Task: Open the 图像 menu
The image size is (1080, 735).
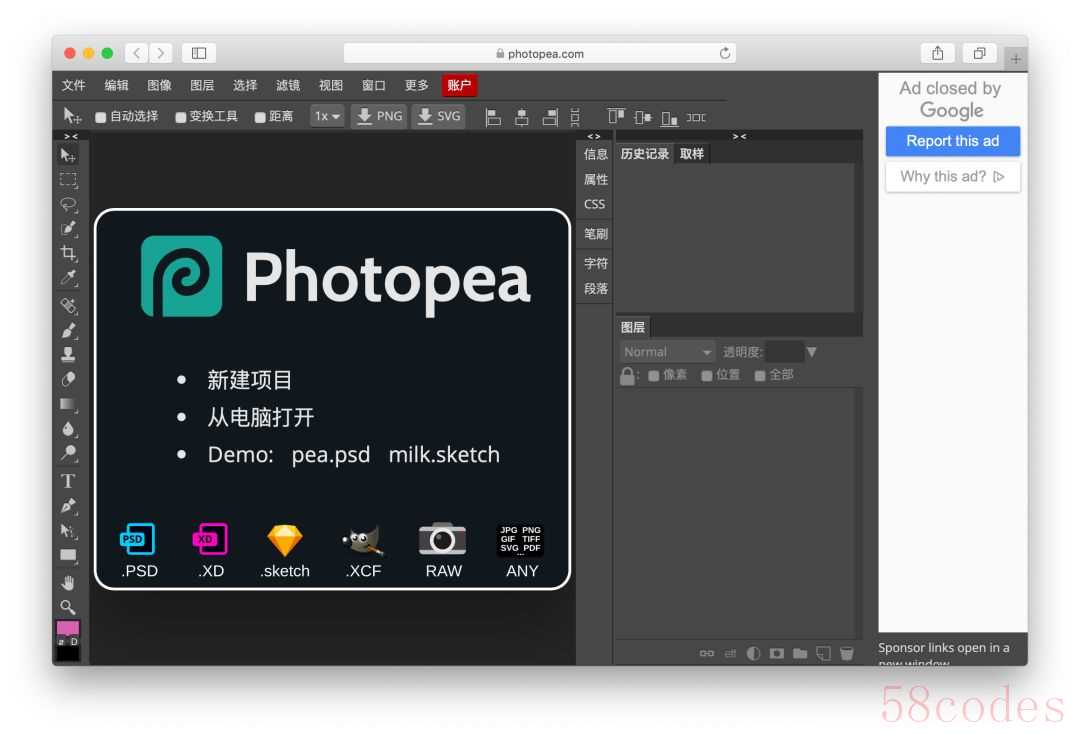Action: coord(159,85)
